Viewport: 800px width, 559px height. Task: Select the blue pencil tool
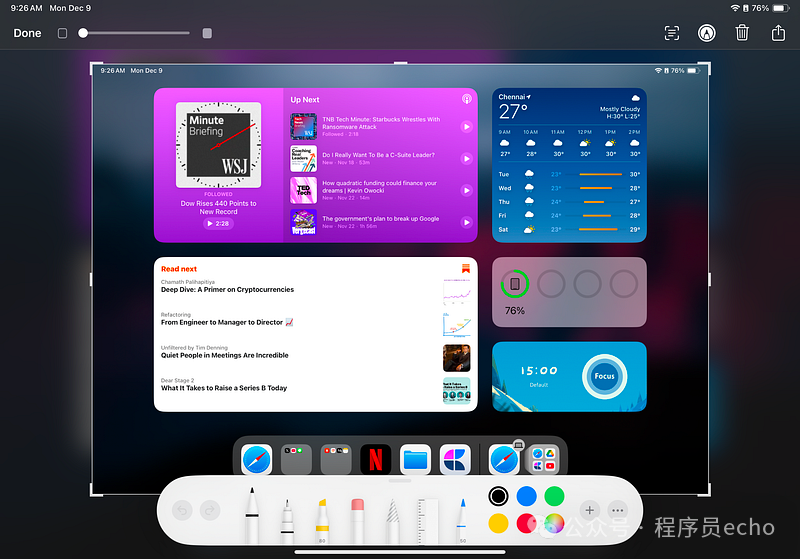tap(462, 517)
